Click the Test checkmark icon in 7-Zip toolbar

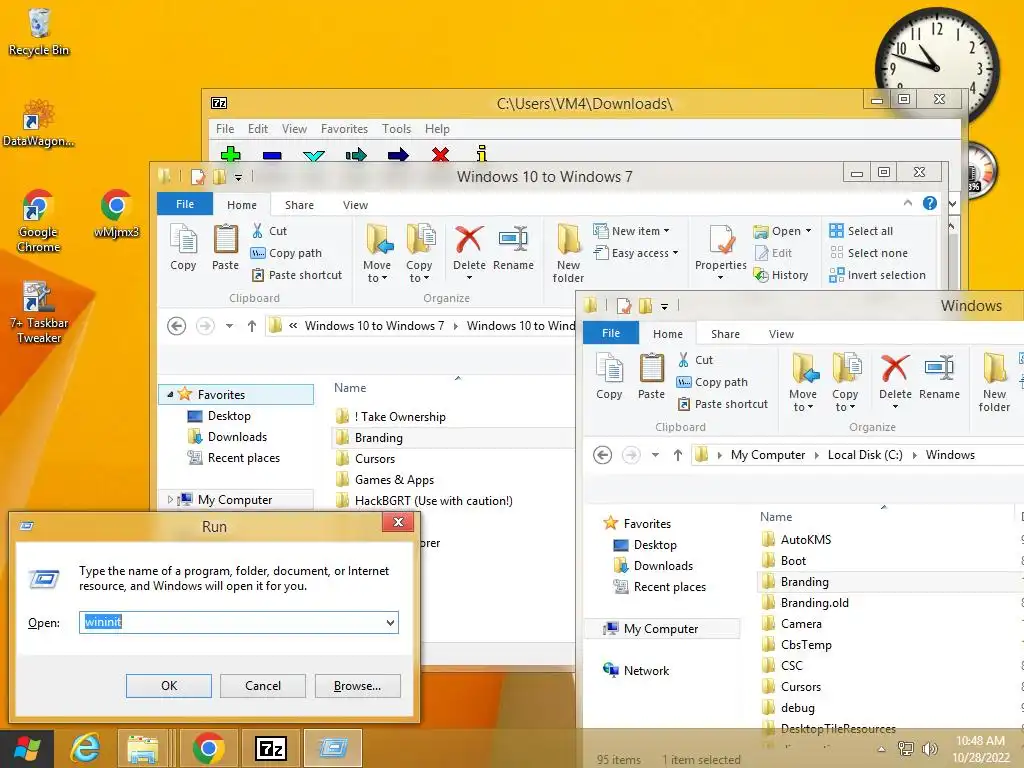314,155
